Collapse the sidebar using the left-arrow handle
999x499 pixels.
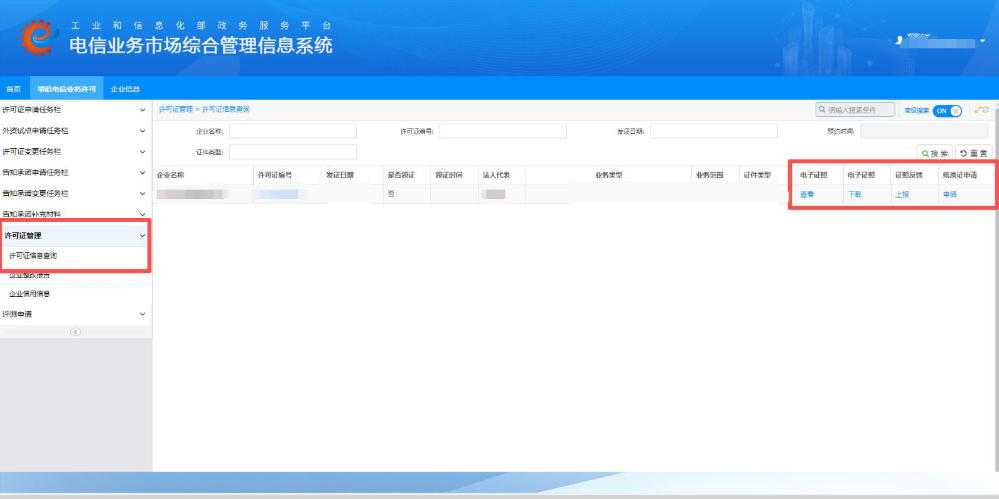pyautogui.click(x=76, y=332)
